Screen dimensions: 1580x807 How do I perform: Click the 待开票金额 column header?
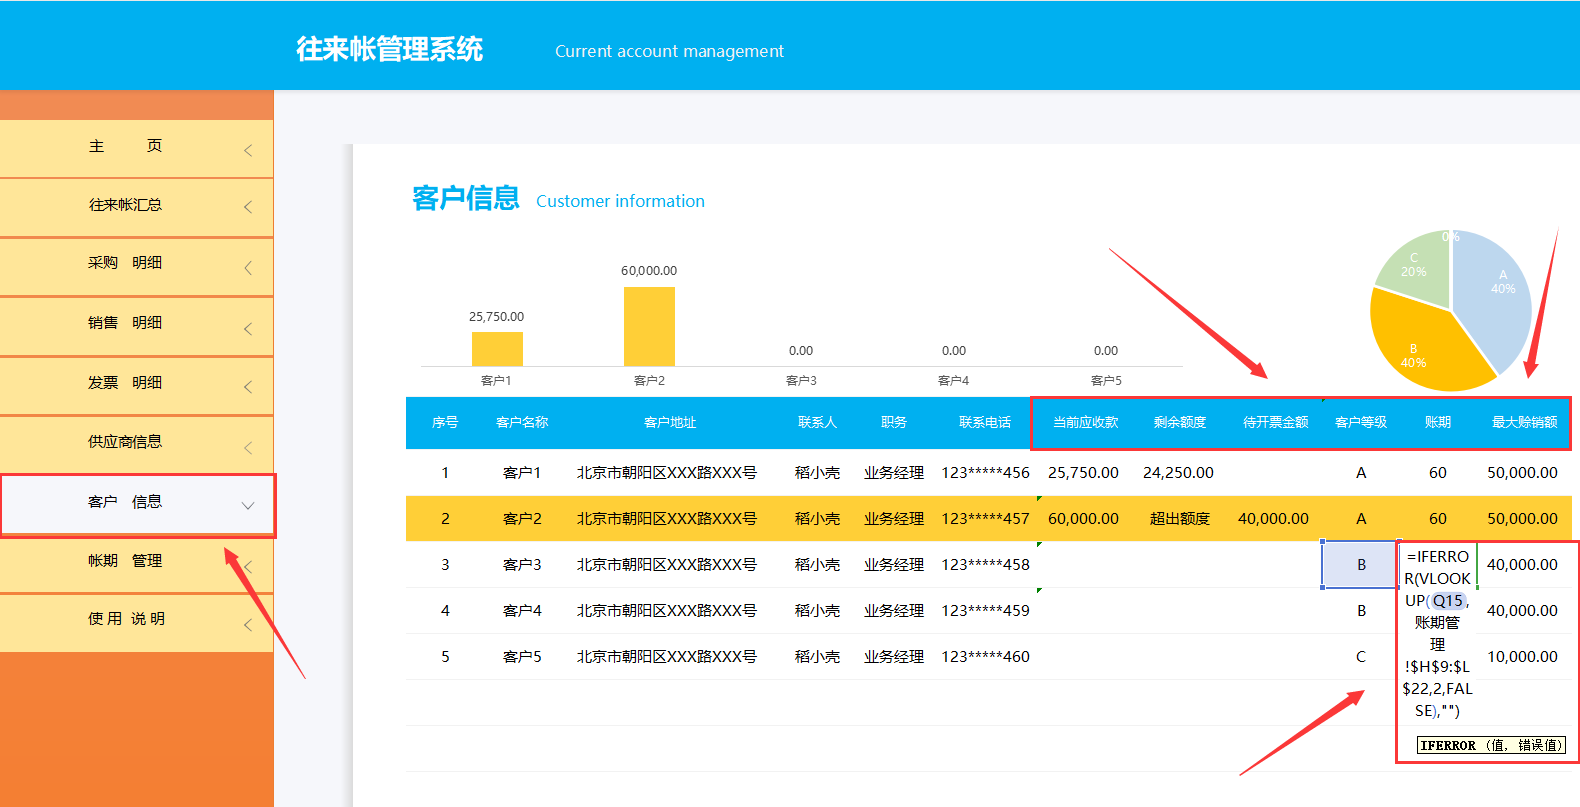[x=1275, y=422]
